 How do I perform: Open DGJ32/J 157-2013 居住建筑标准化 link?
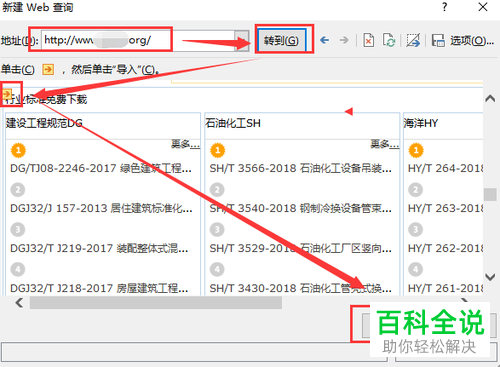click(x=101, y=208)
